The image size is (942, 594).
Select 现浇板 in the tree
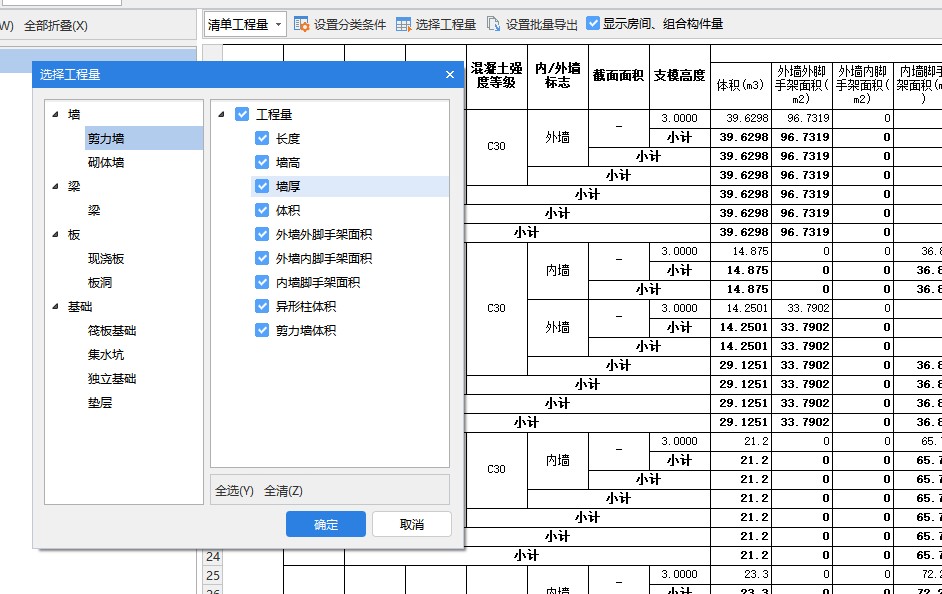click(106, 258)
